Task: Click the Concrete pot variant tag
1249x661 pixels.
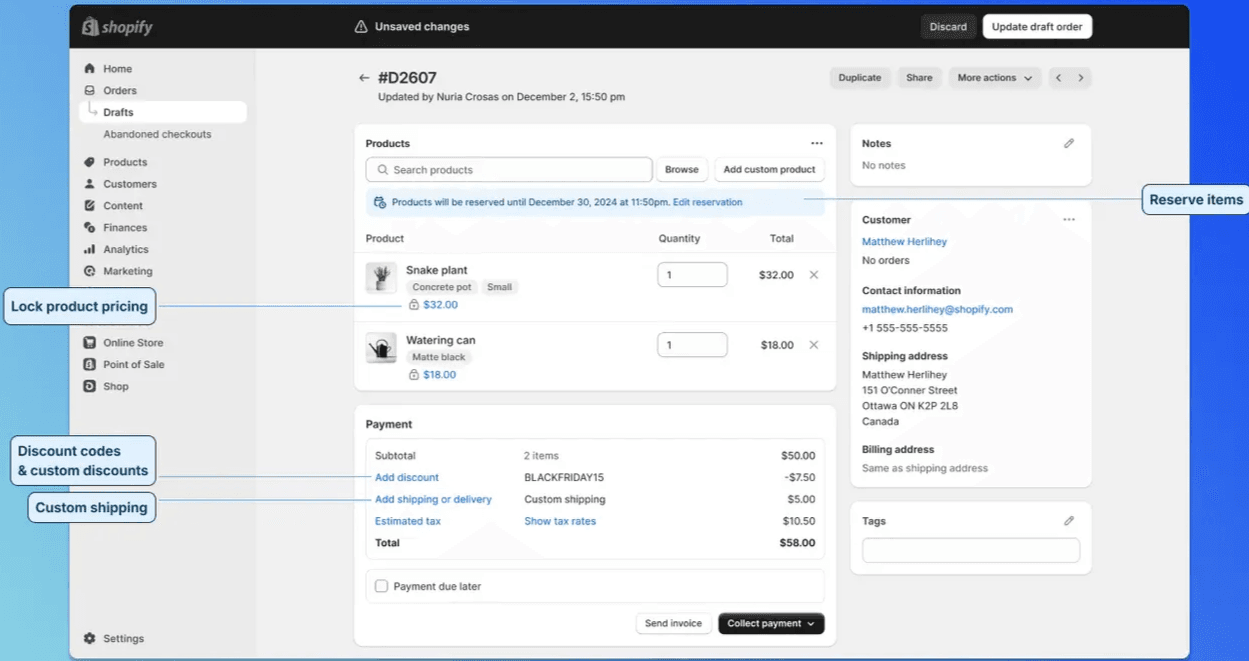Action: point(441,287)
